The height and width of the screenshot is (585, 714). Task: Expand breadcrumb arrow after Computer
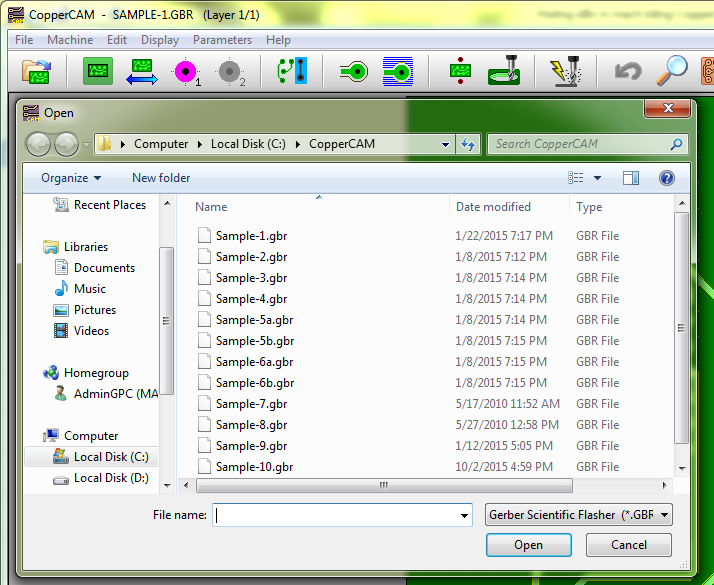coord(200,144)
